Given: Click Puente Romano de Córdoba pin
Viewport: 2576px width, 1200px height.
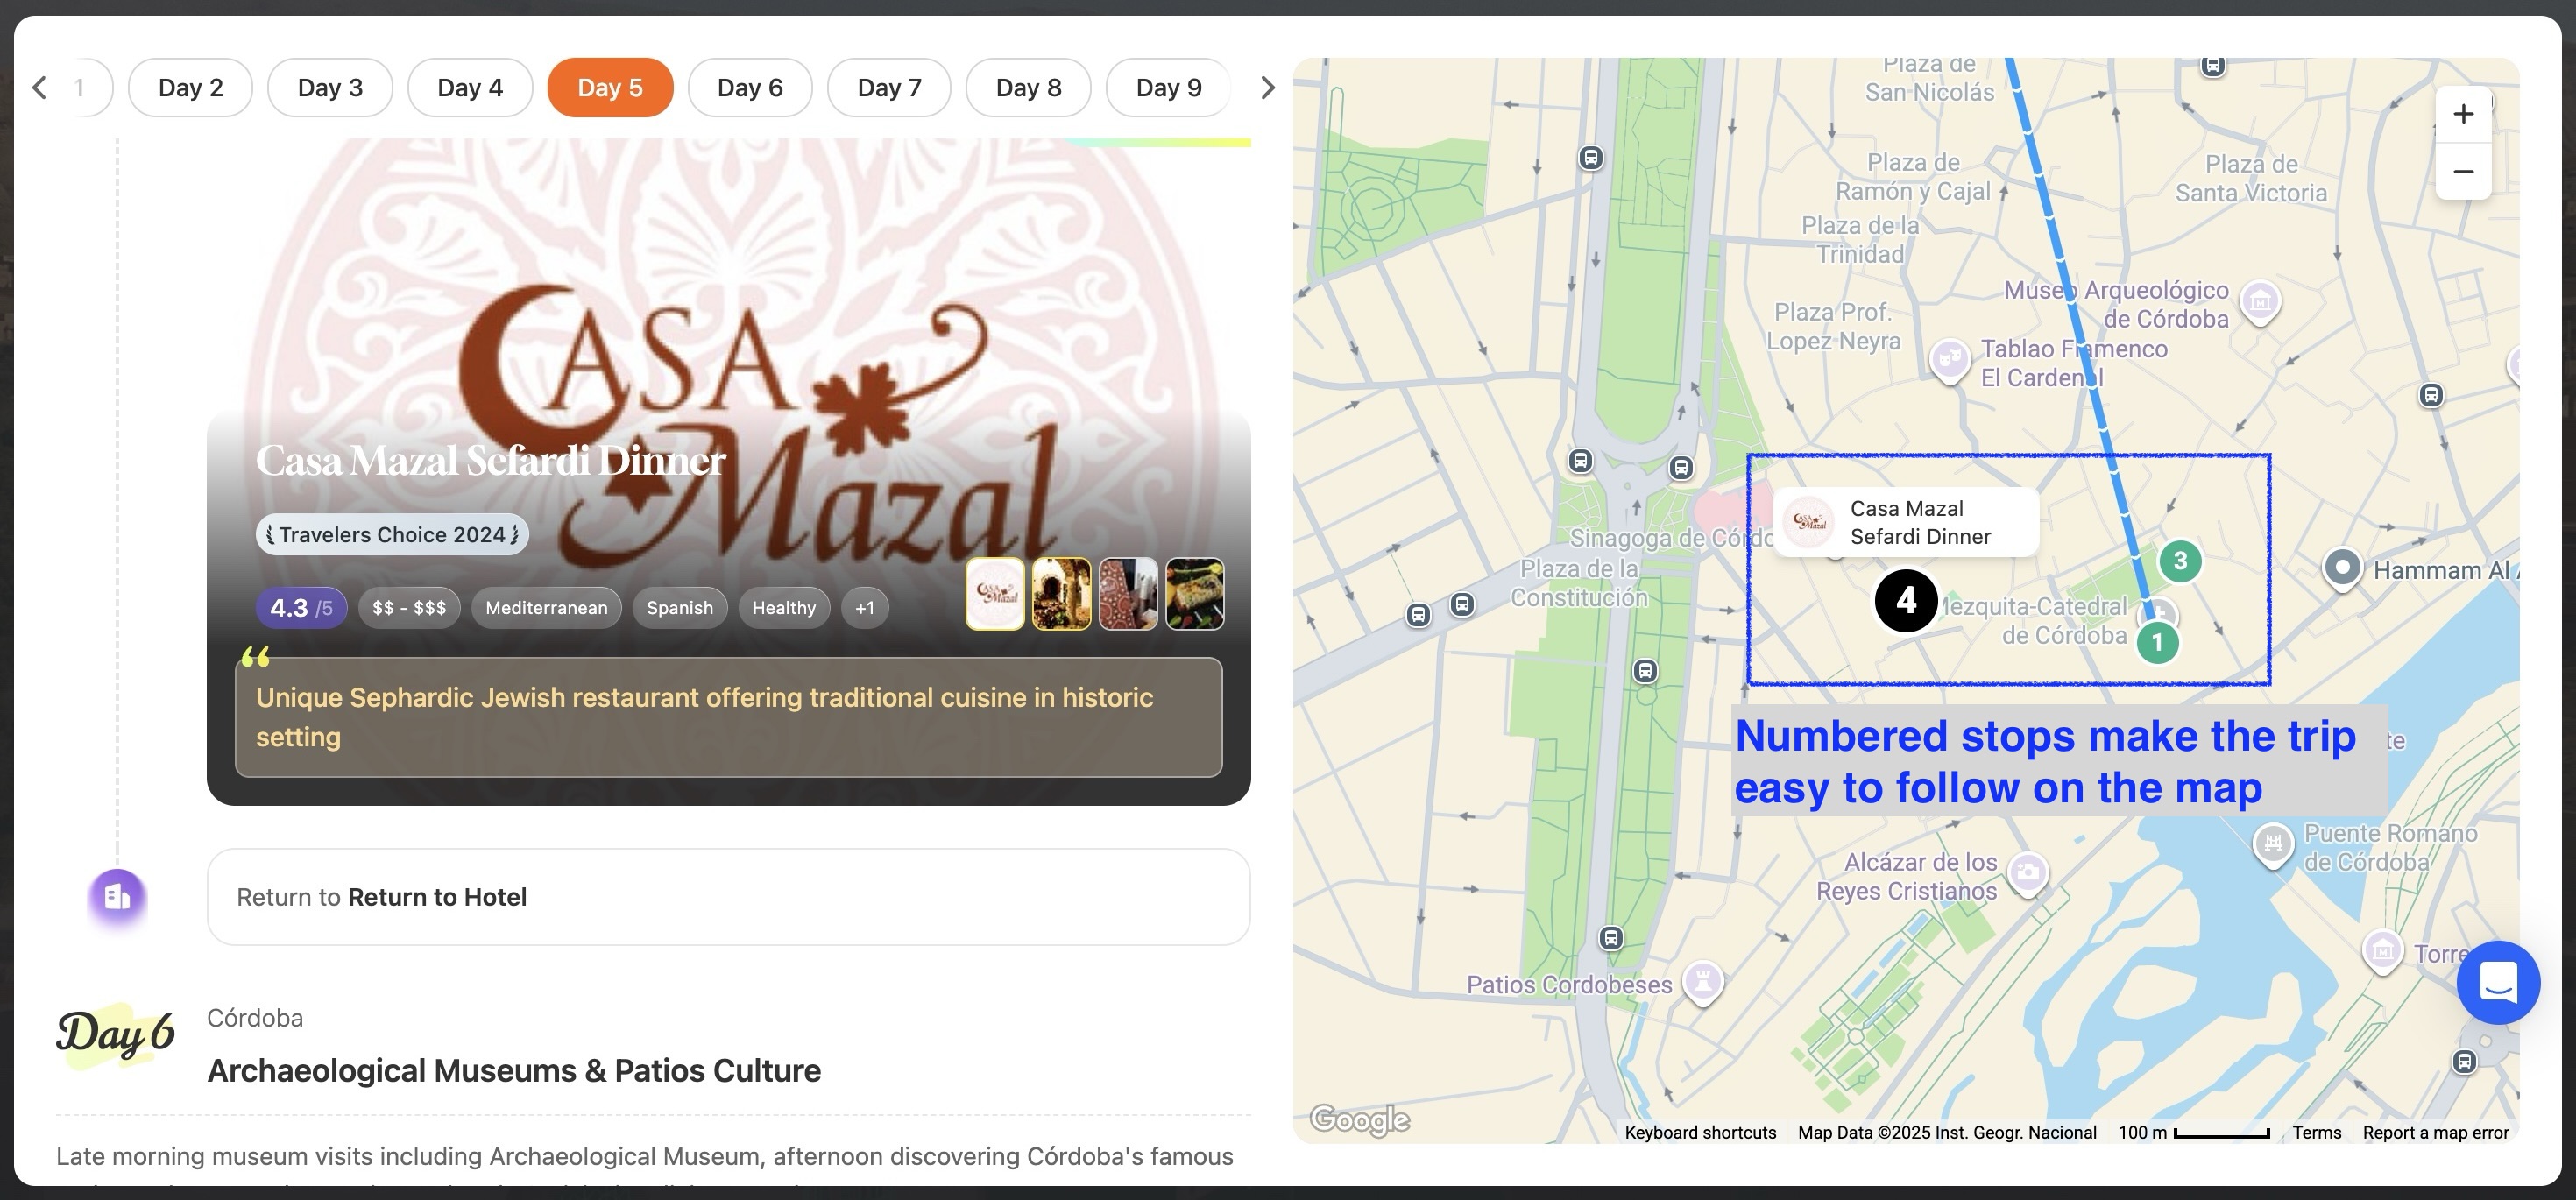Looking at the screenshot, I should (2273, 844).
